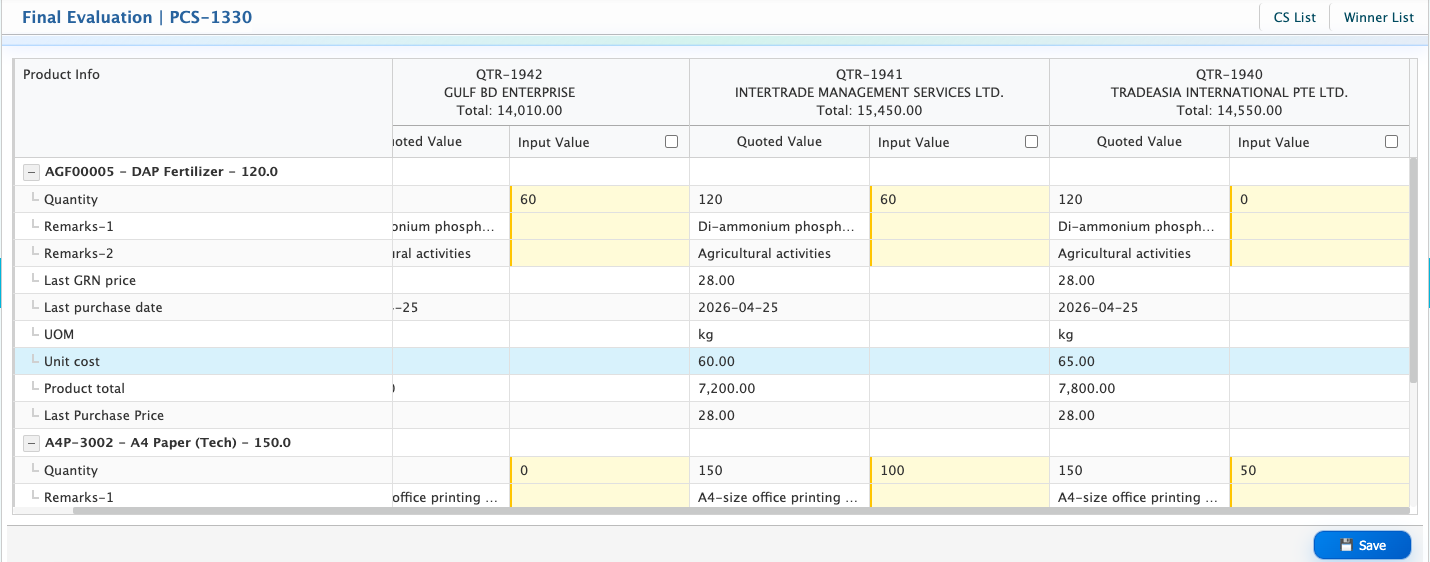Click the vertical scrollbar of the grid
The width and height of the screenshot is (1430, 562).
(x=1413, y=270)
